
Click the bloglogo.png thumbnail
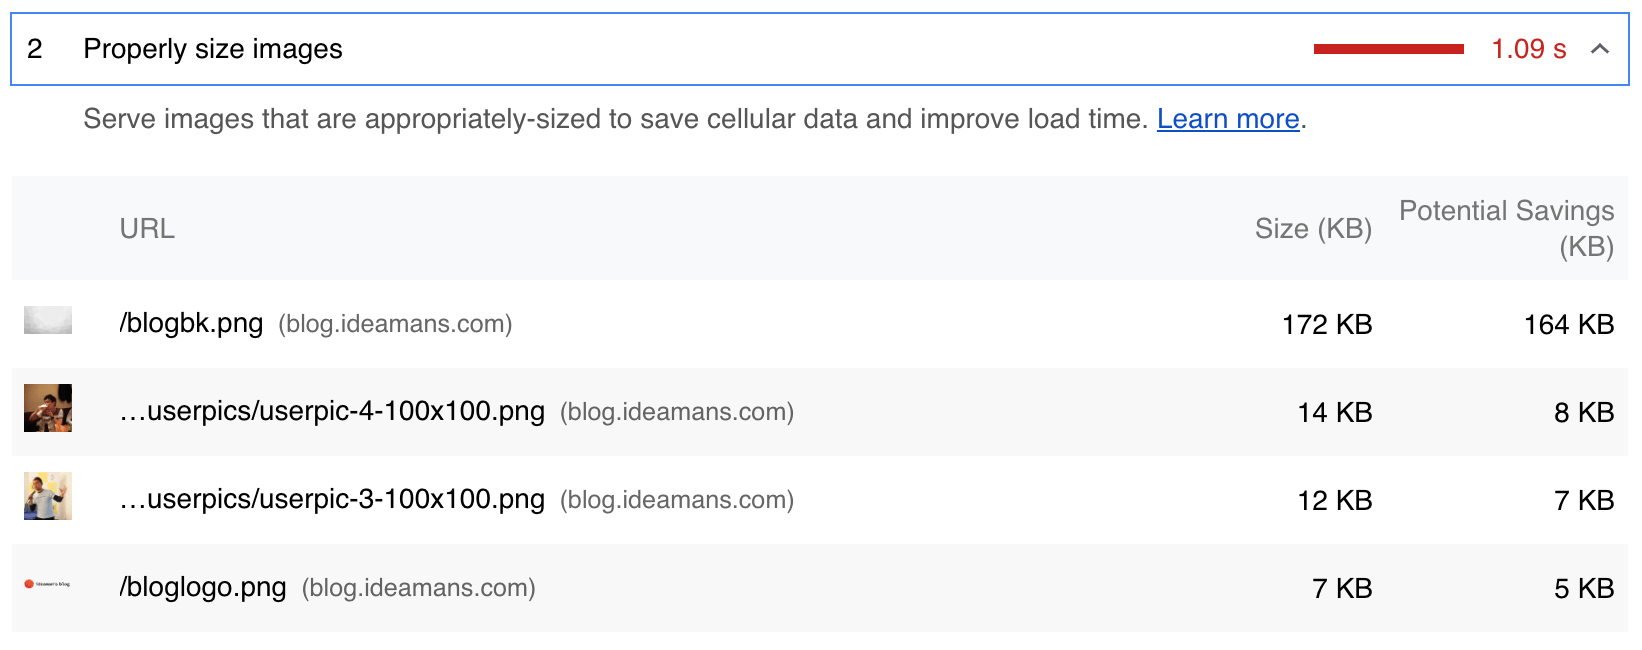[x=48, y=584]
